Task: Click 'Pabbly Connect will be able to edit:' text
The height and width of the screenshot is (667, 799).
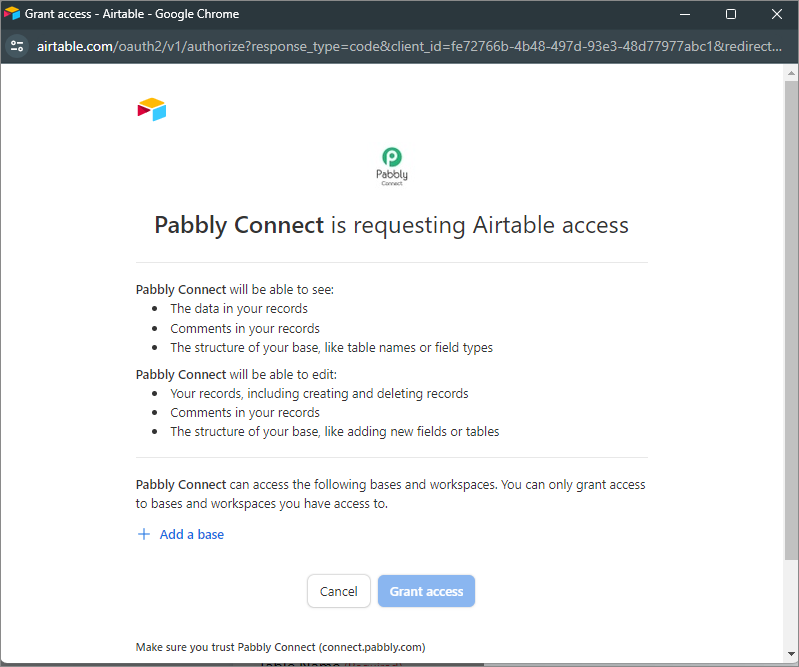Action: pyautogui.click(x=236, y=375)
